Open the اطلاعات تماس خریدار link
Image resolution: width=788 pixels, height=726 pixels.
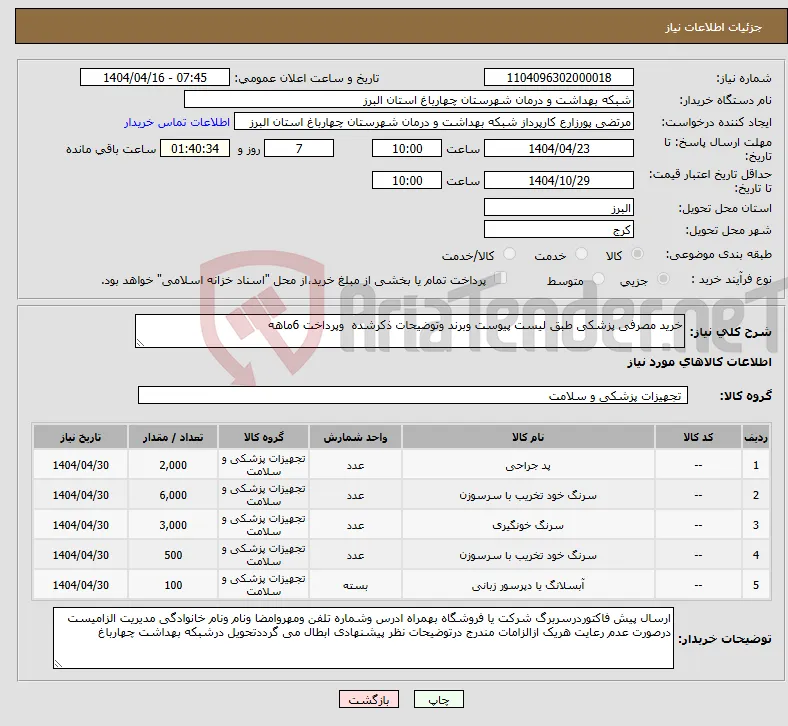click(x=177, y=122)
